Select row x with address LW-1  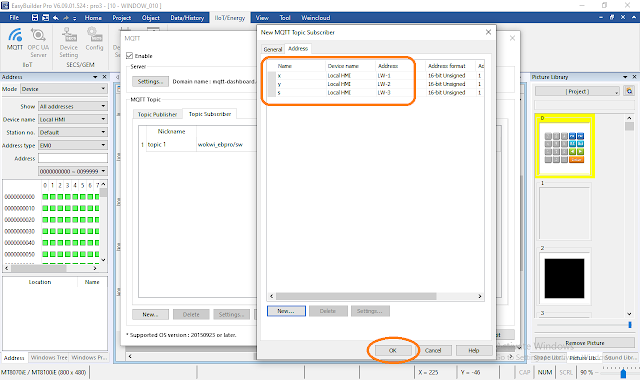[x=376, y=76]
